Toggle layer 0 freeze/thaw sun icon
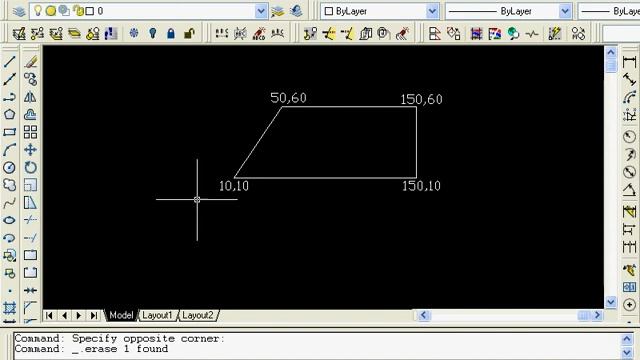 pyautogui.click(x=51, y=11)
